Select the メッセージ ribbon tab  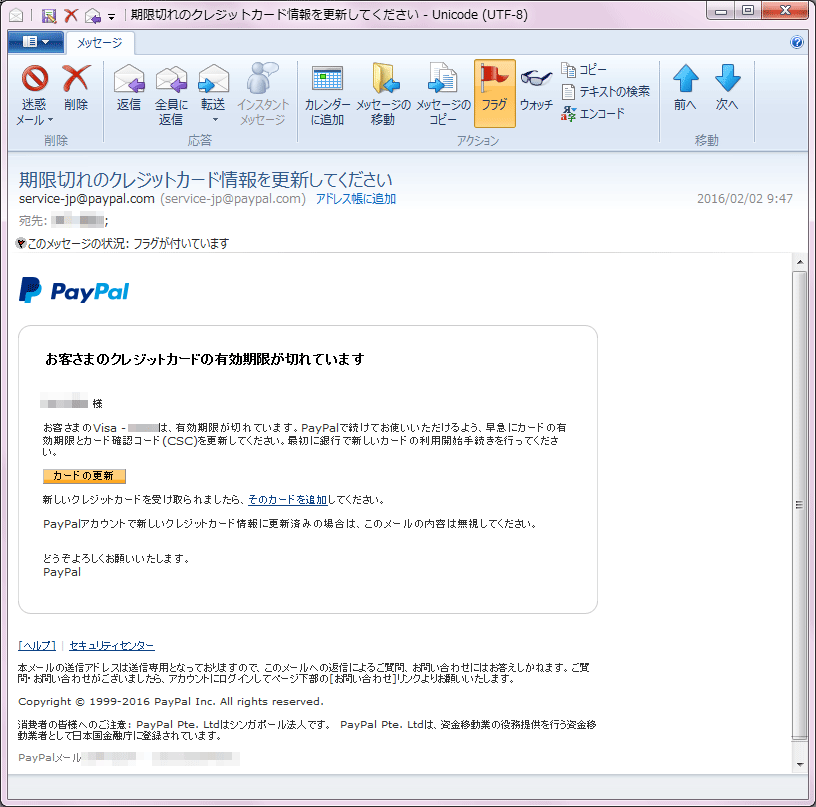coord(100,43)
